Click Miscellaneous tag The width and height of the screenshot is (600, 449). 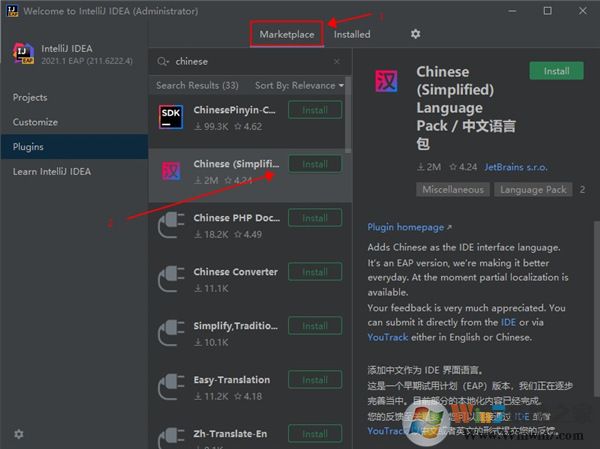click(x=453, y=189)
